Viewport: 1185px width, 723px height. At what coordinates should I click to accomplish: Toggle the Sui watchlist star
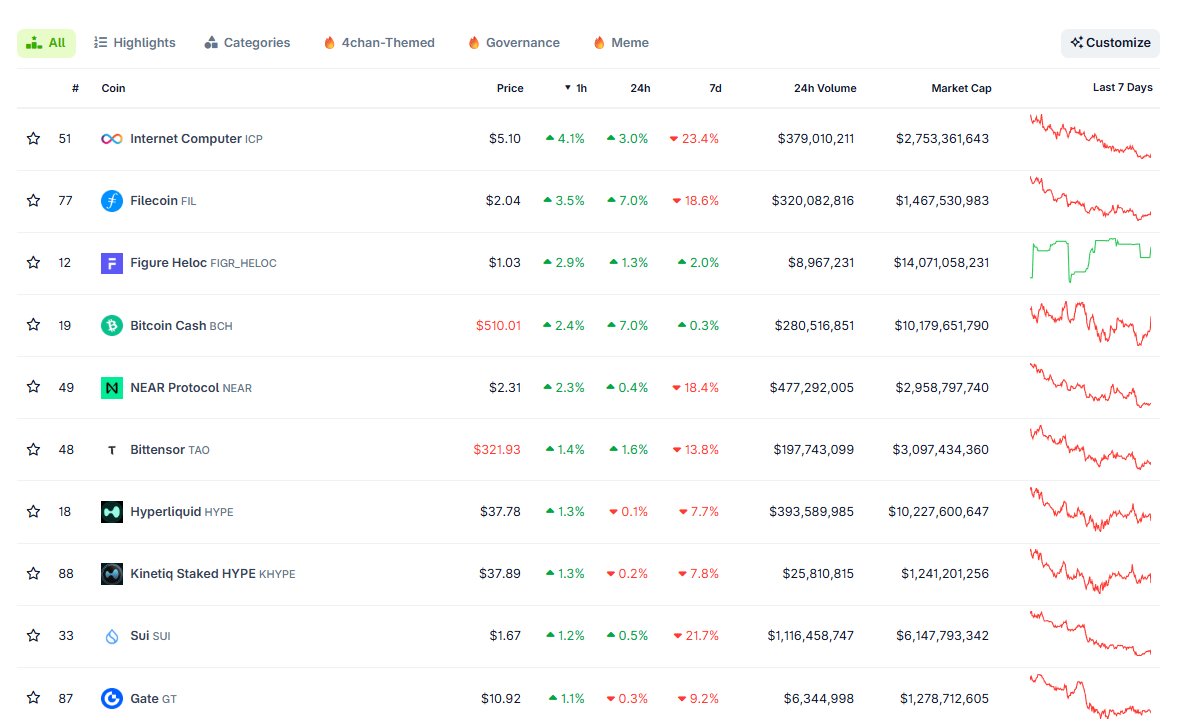33,635
